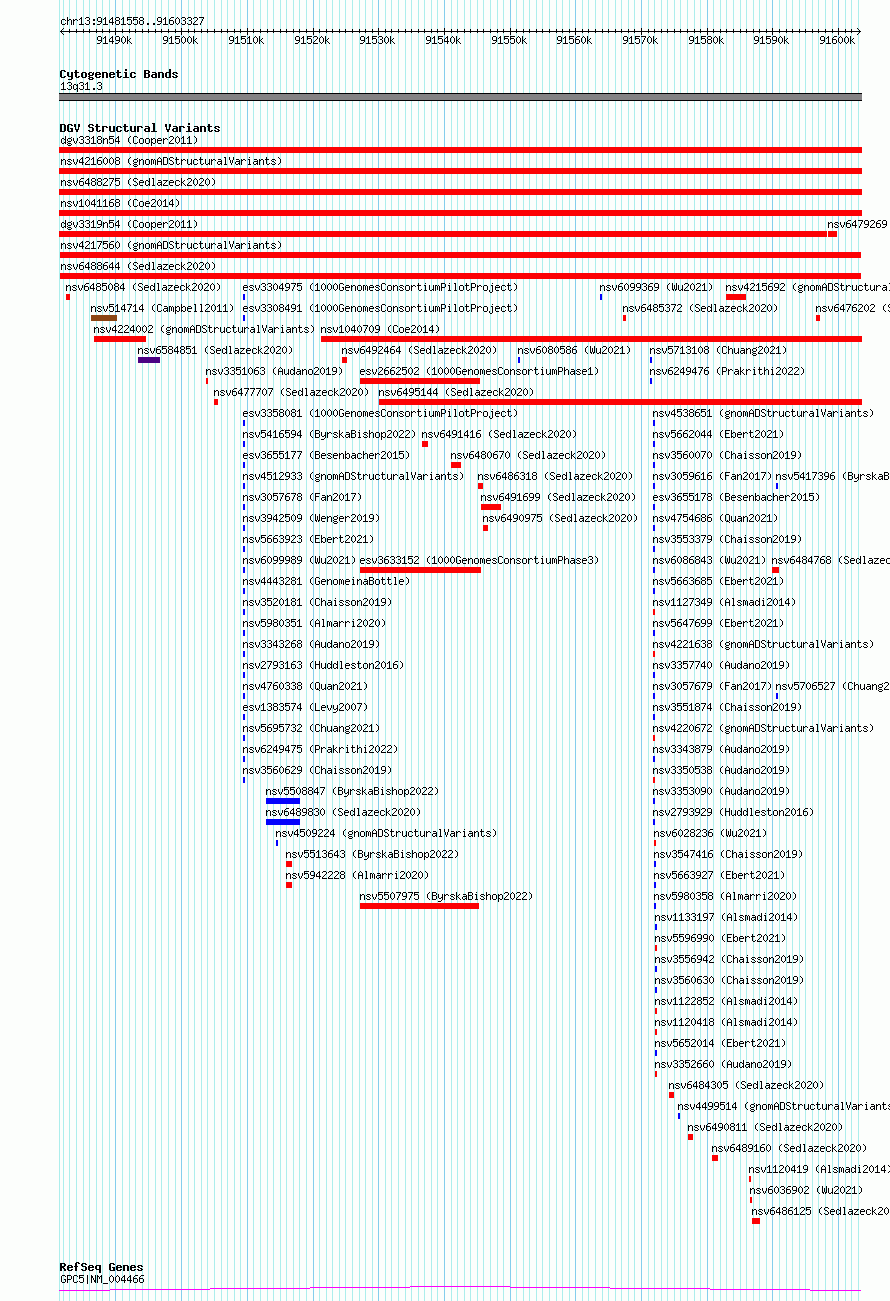The width and height of the screenshot is (890, 1301).
Task: Click the nsv4509224 (gnomADStructuralVariants) label
Action: [x=385, y=833]
